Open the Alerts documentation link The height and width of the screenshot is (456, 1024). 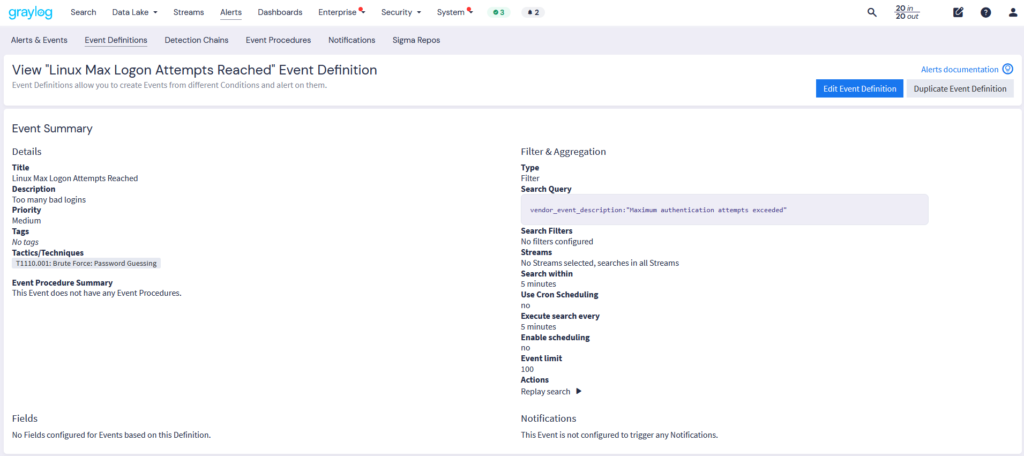(x=959, y=69)
